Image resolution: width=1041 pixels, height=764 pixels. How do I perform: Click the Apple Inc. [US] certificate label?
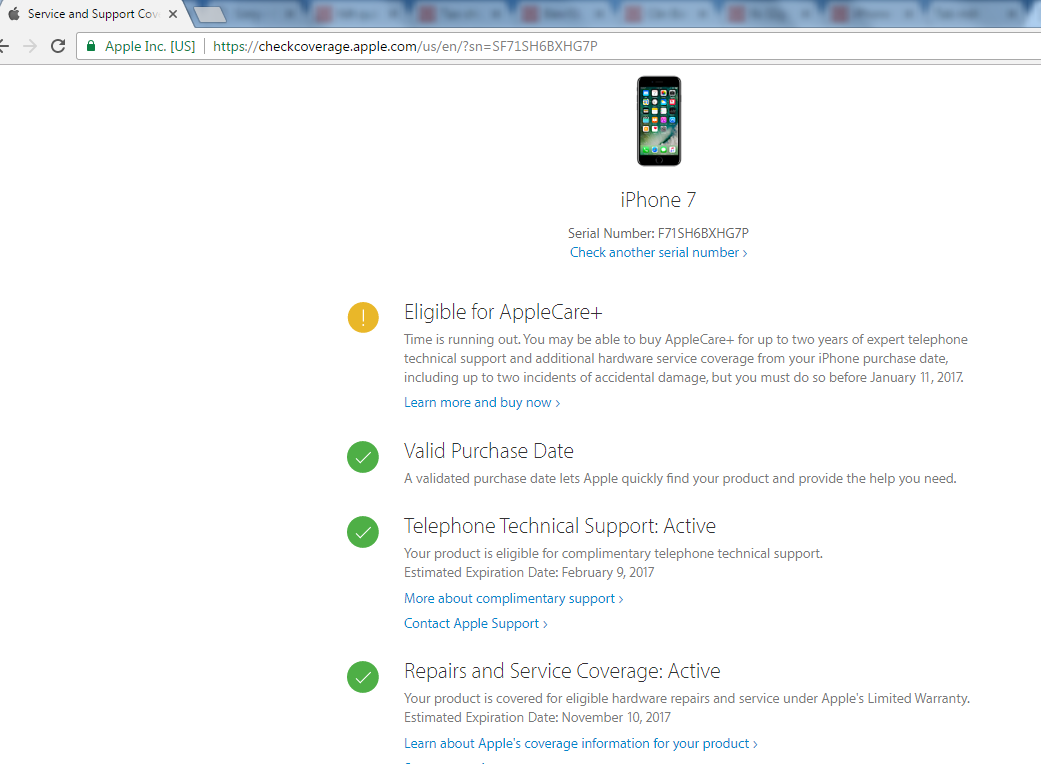pyautogui.click(x=150, y=46)
